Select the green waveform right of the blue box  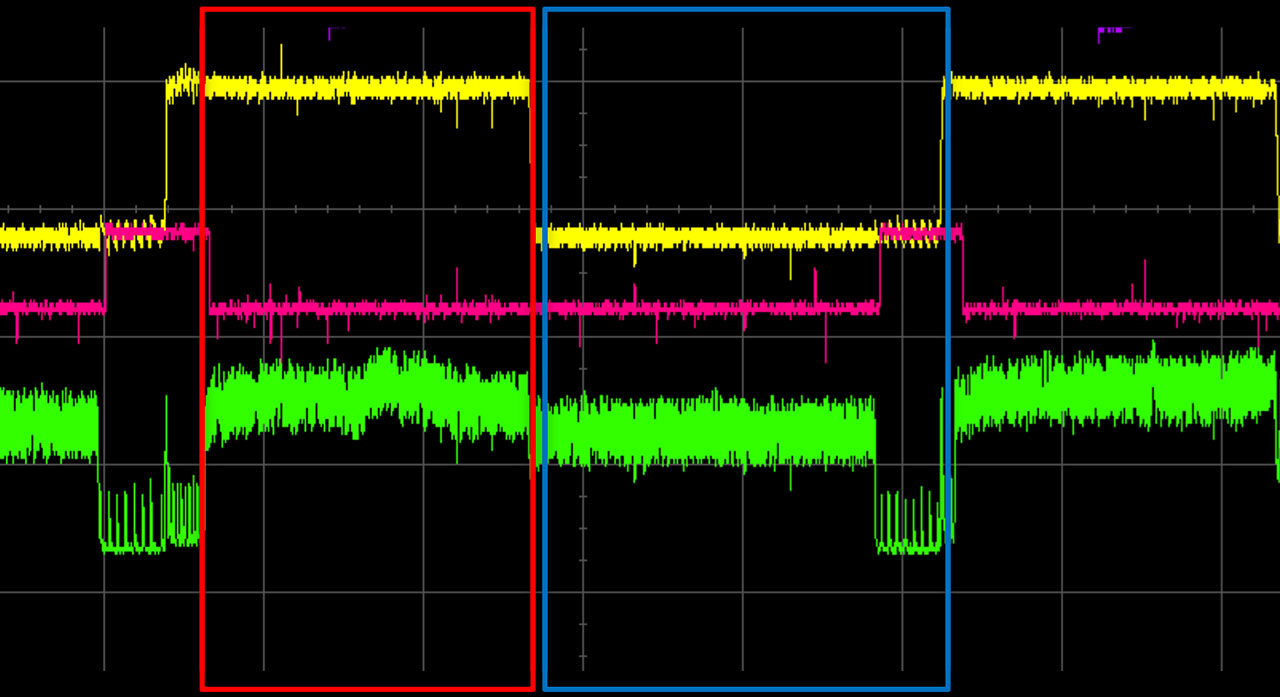coord(1110,390)
